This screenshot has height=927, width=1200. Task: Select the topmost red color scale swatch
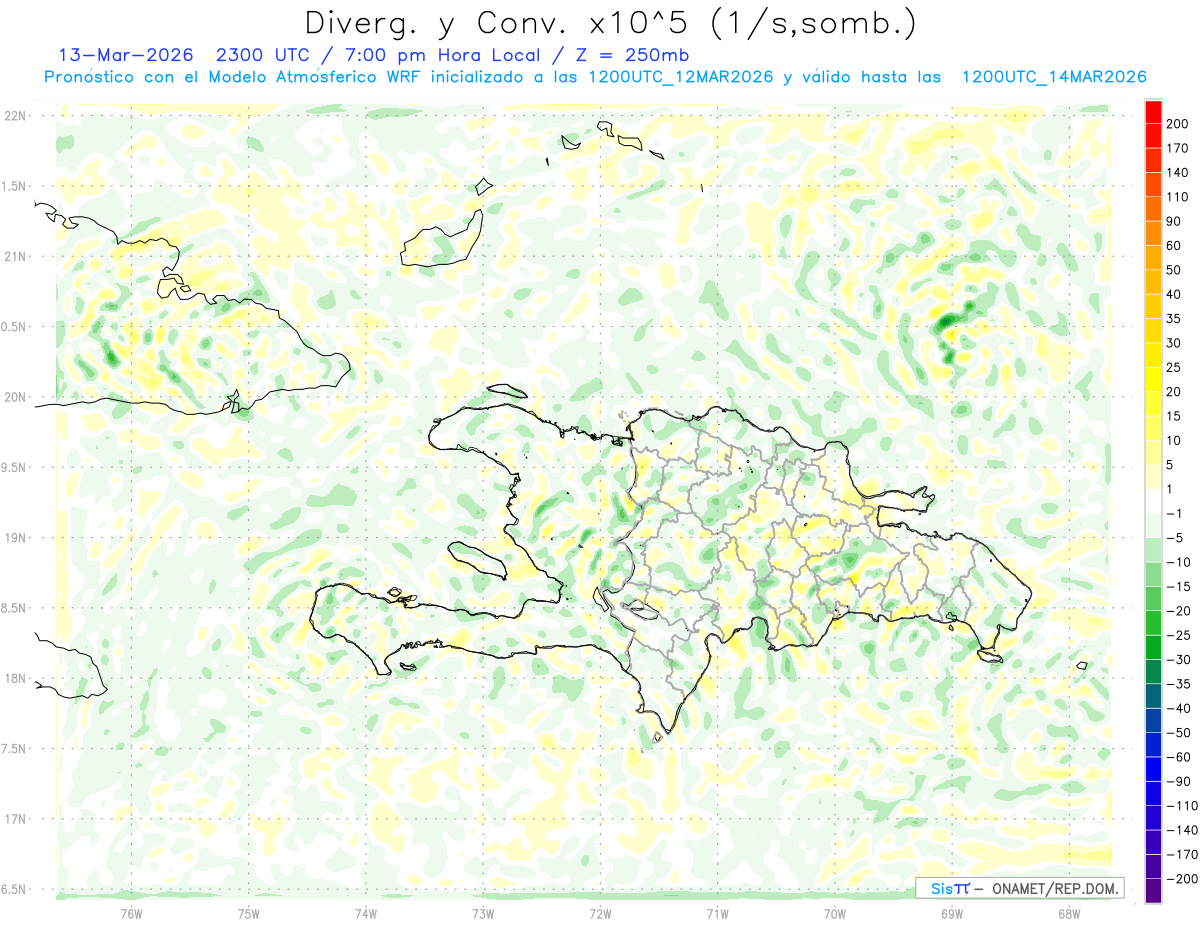[x=1153, y=112]
